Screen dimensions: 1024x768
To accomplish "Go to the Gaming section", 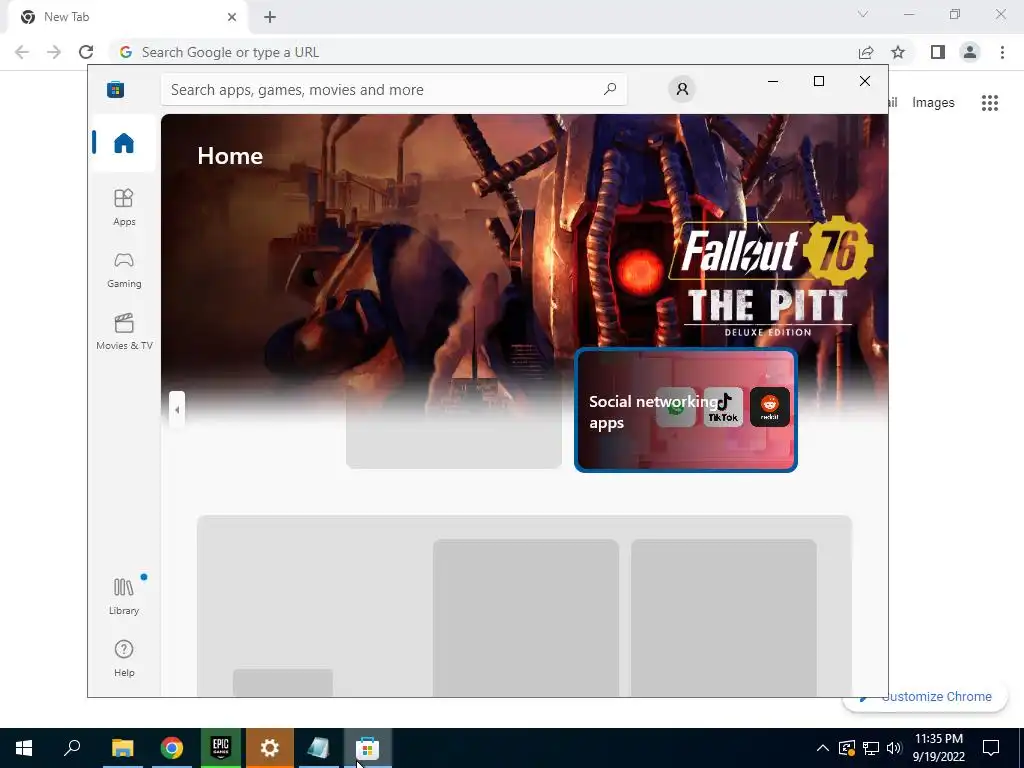I will (123, 269).
